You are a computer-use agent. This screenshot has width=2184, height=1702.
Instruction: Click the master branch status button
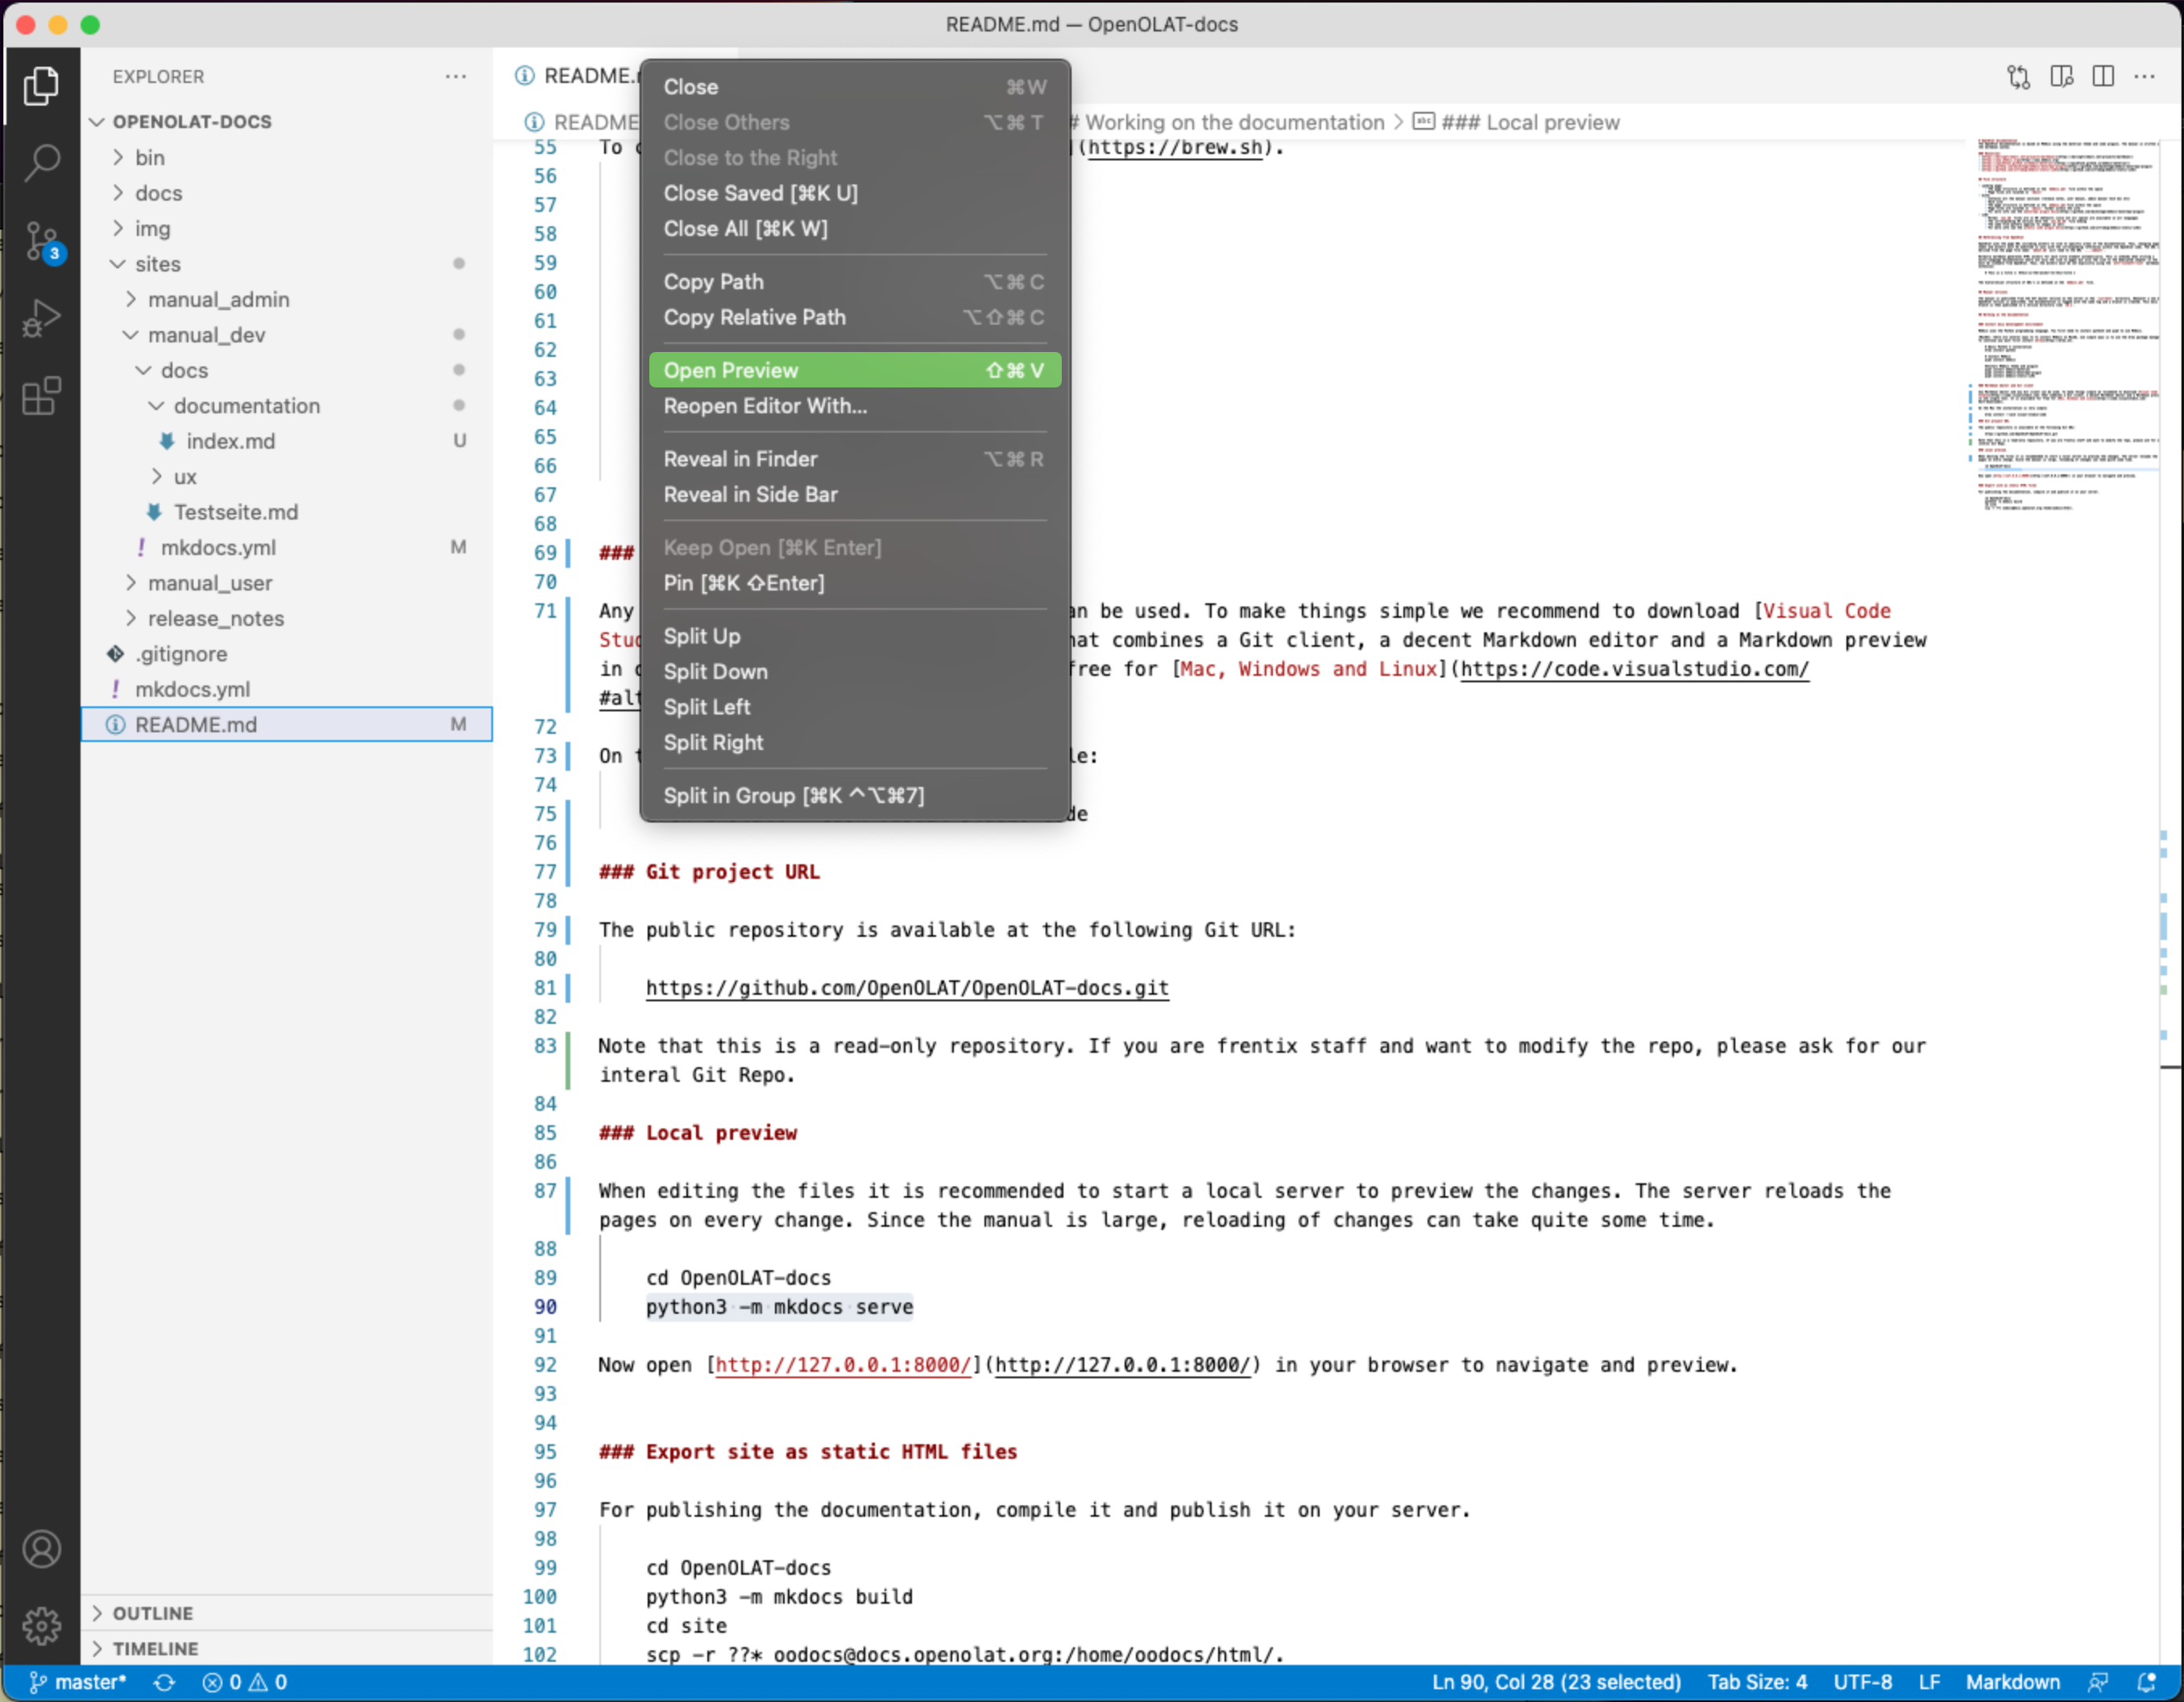pos(78,1682)
